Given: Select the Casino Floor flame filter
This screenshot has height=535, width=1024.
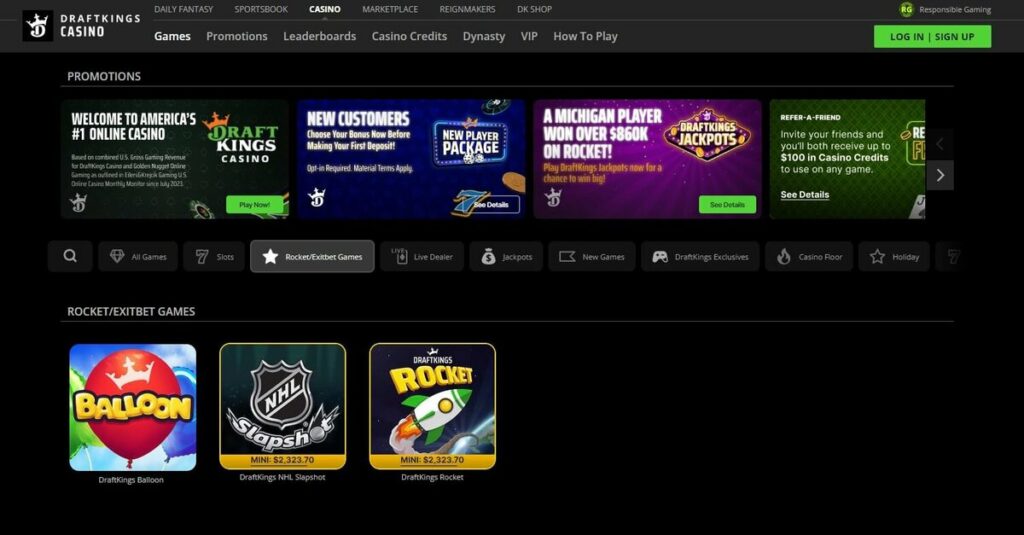Looking at the screenshot, I should (x=809, y=256).
